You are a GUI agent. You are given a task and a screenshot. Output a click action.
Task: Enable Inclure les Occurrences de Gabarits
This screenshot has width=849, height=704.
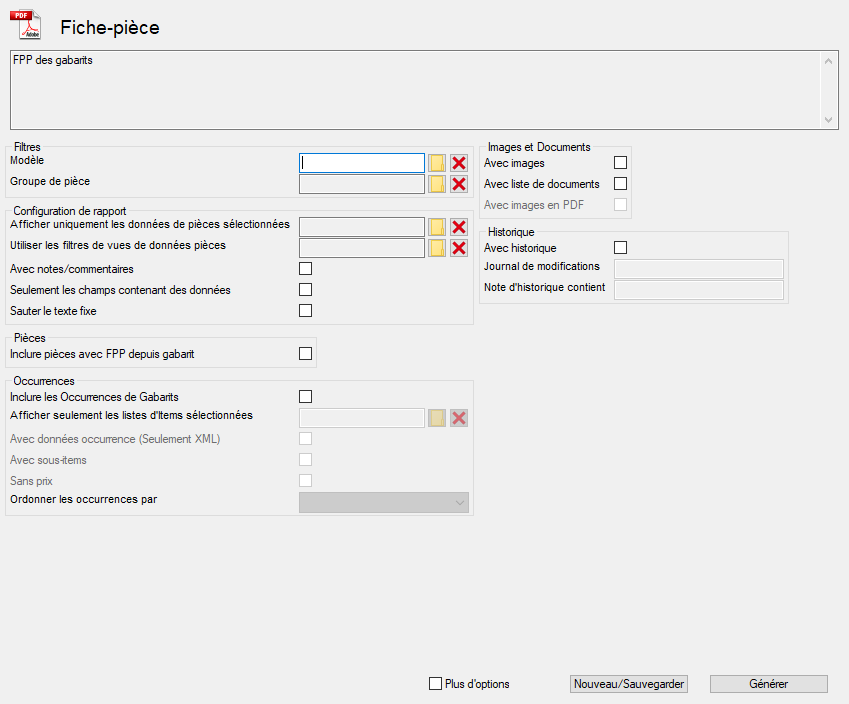coord(306,397)
